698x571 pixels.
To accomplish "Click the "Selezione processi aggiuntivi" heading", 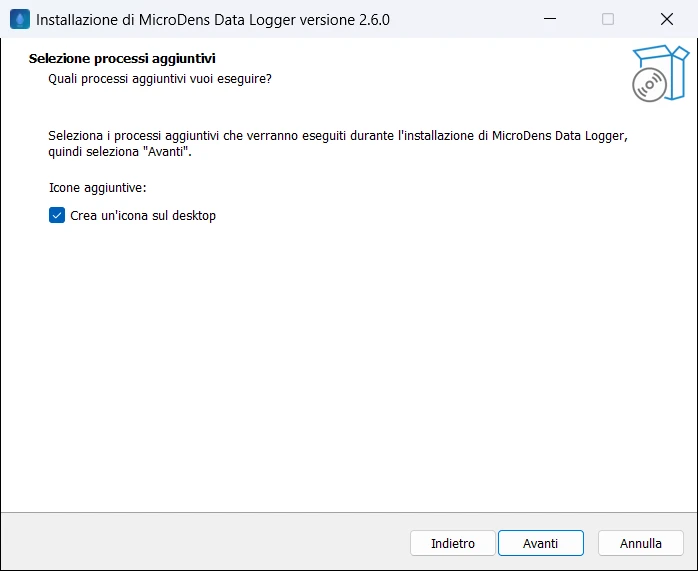I will coord(122,59).
